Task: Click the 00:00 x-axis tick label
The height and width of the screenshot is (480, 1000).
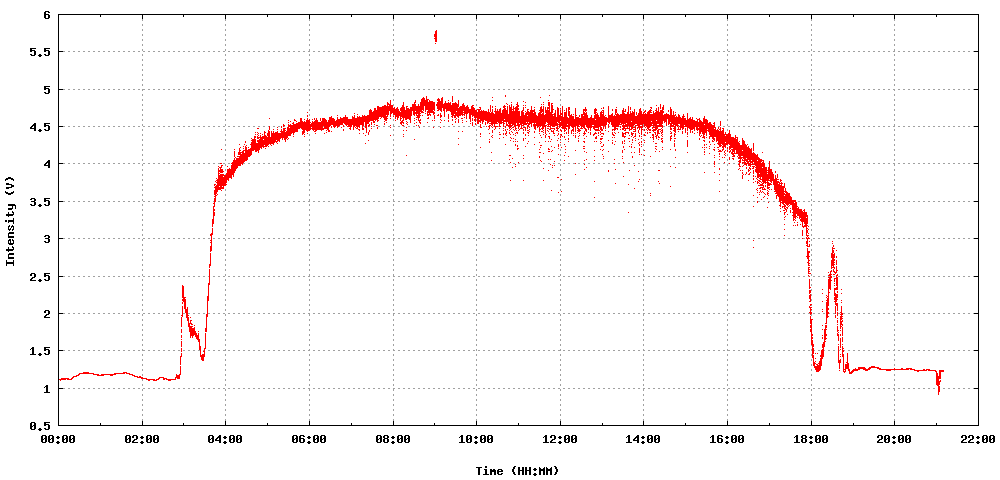Action: [59, 439]
